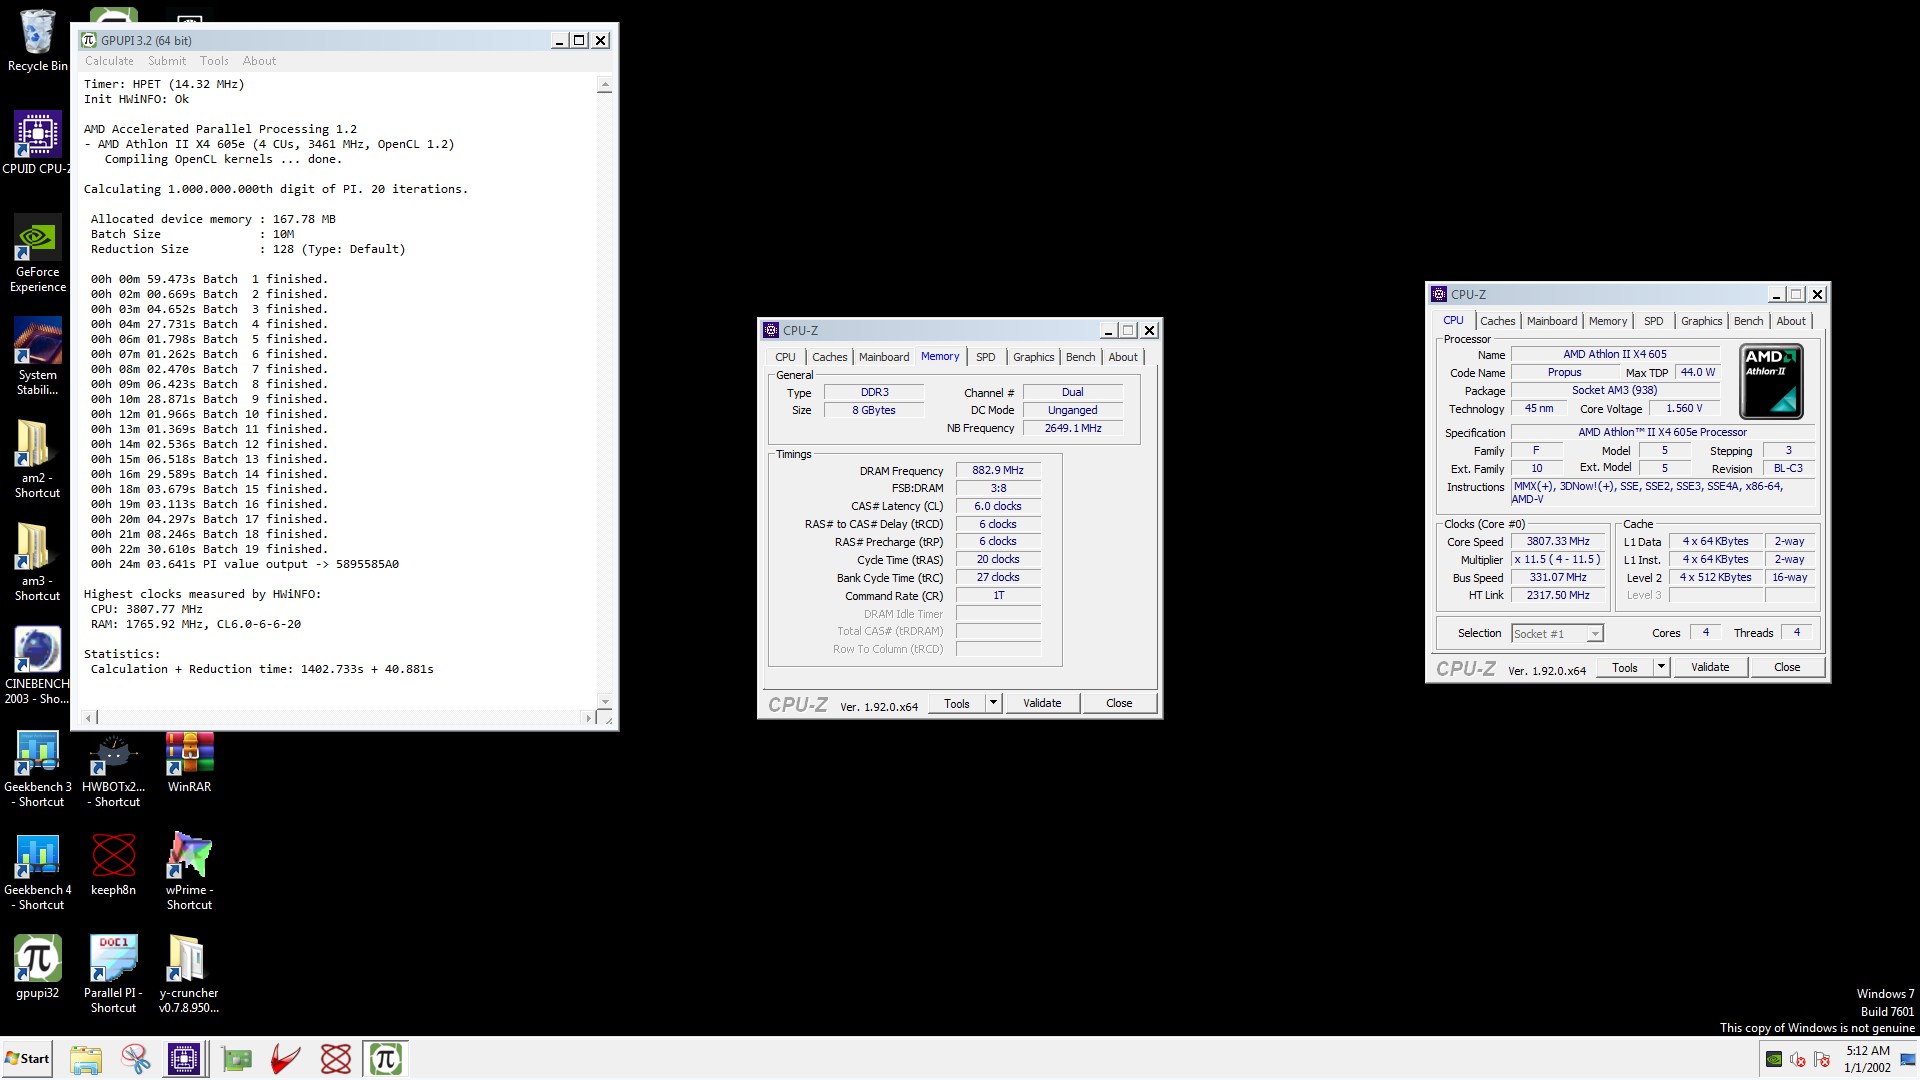Screen dimensions: 1920x1080
Task: Open the Memory tab in the right CPU-Z window
Action: 1608,321
